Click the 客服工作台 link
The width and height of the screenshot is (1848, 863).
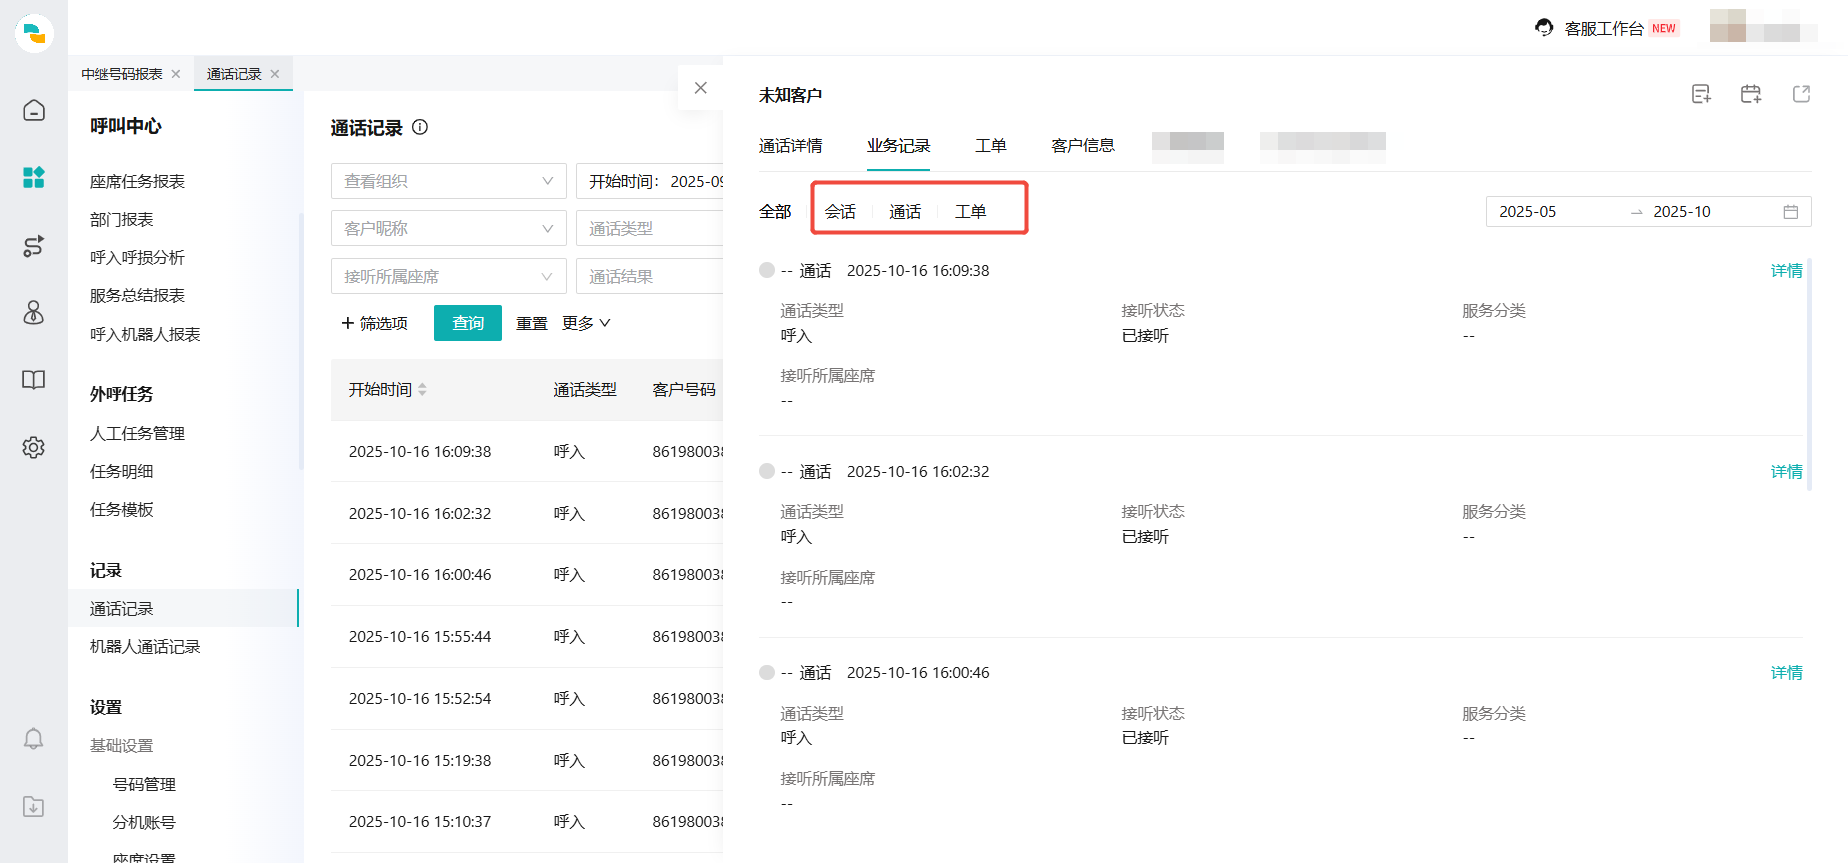(x=1604, y=28)
